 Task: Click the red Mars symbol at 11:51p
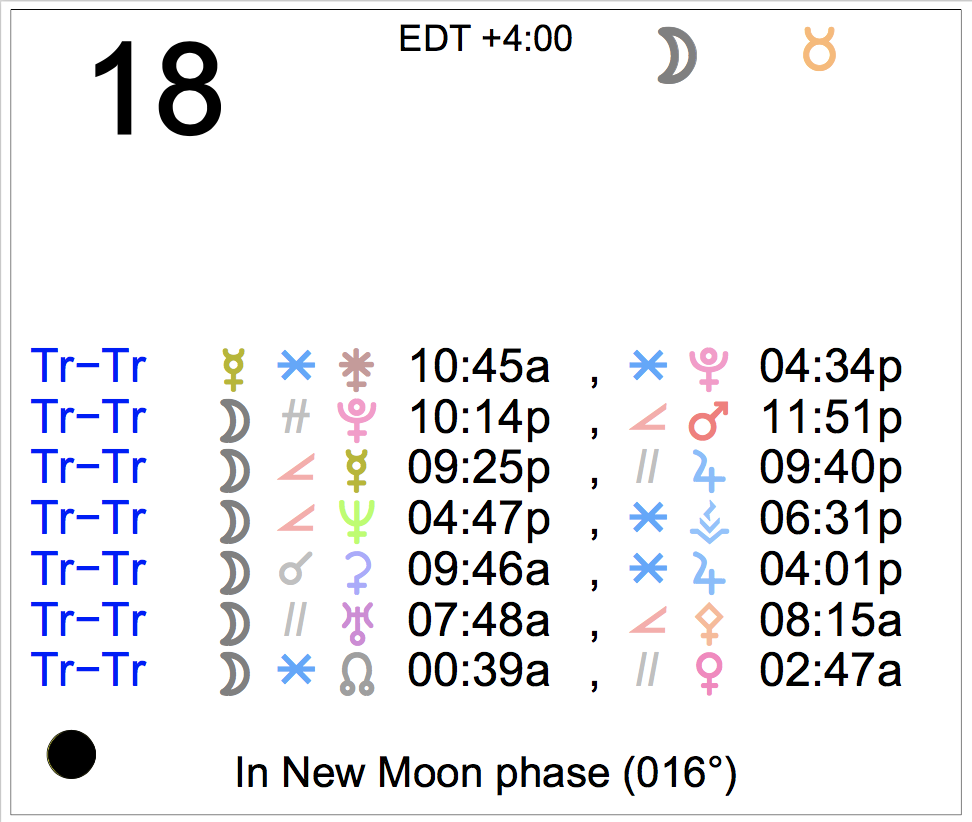click(x=709, y=421)
